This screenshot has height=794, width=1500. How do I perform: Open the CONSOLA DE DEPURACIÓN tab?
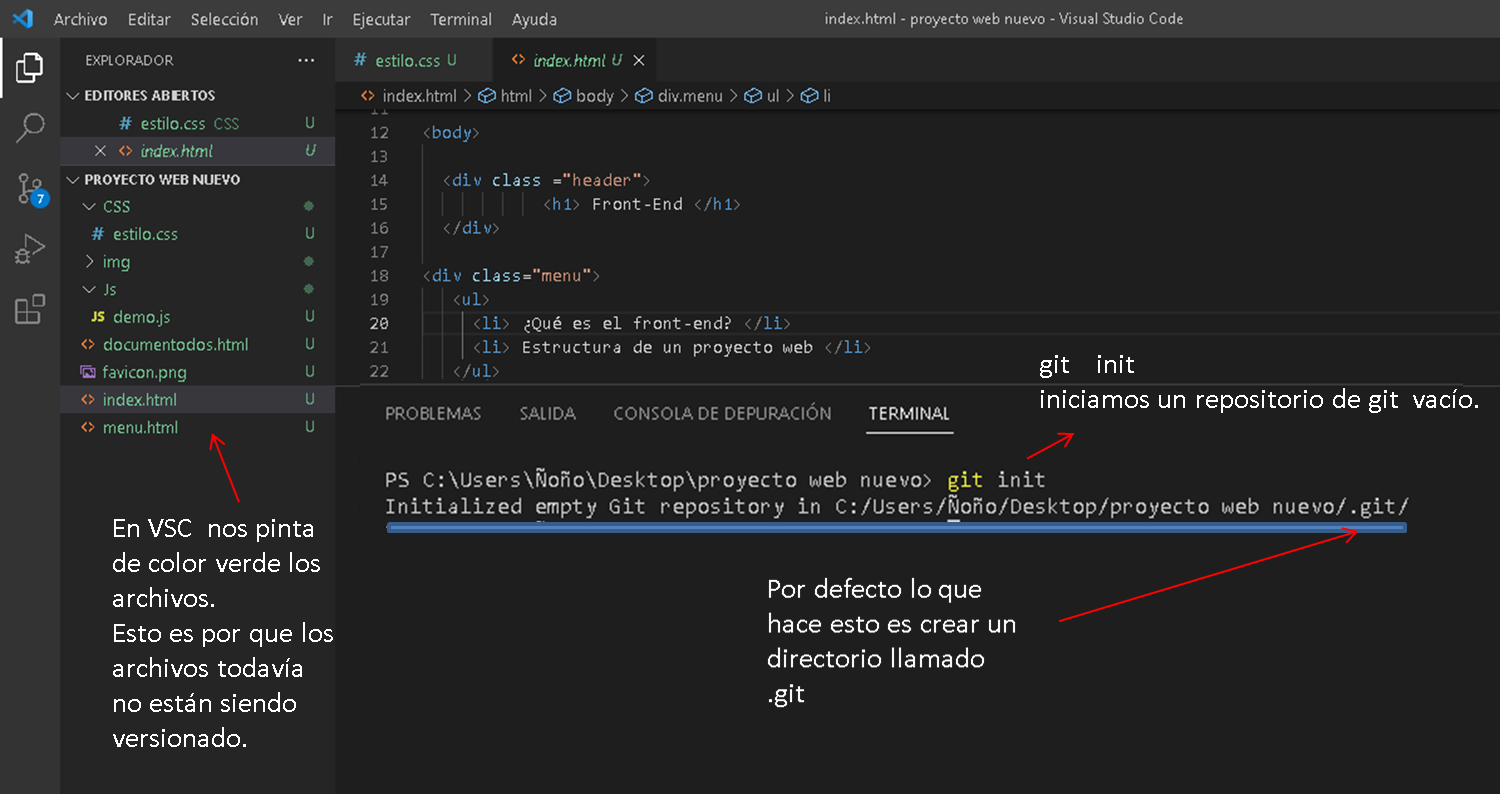pos(722,413)
